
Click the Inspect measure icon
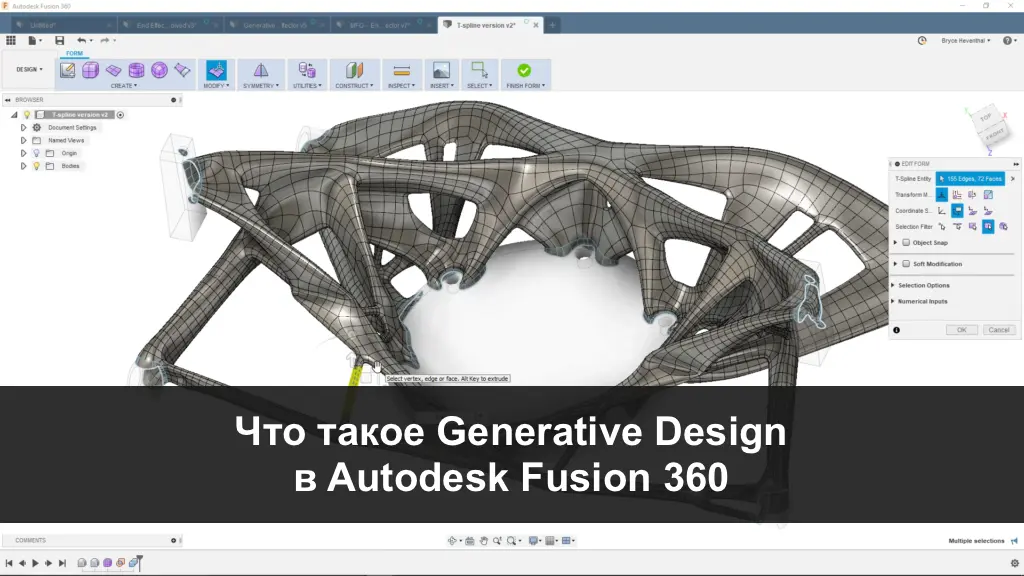point(402,70)
